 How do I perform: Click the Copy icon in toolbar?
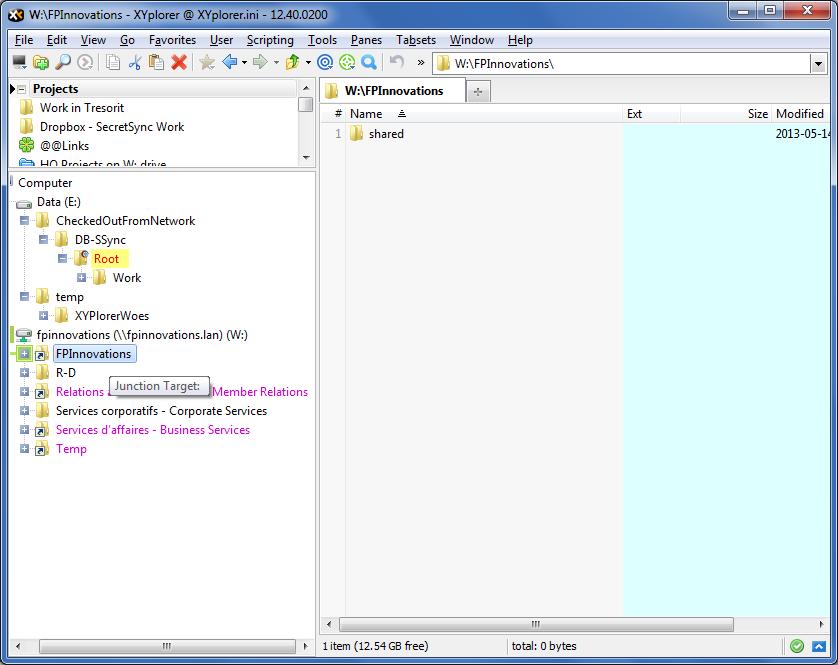click(x=113, y=63)
